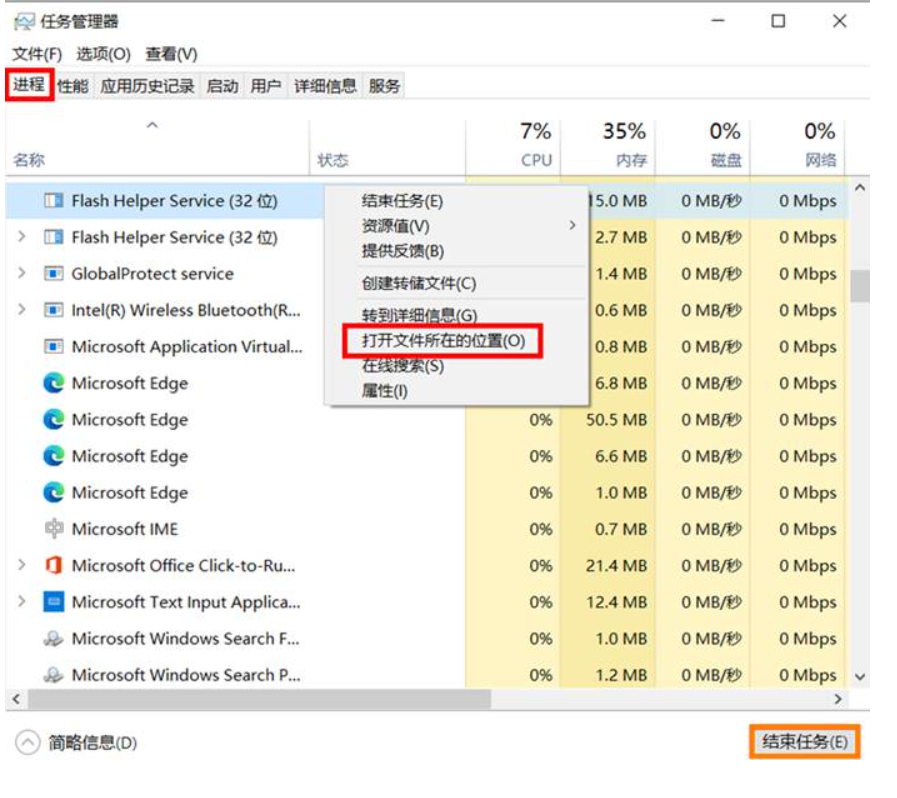Click the vertical scrollbar down arrow
Viewport: 897px width, 798px height.
(x=860, y=677)
